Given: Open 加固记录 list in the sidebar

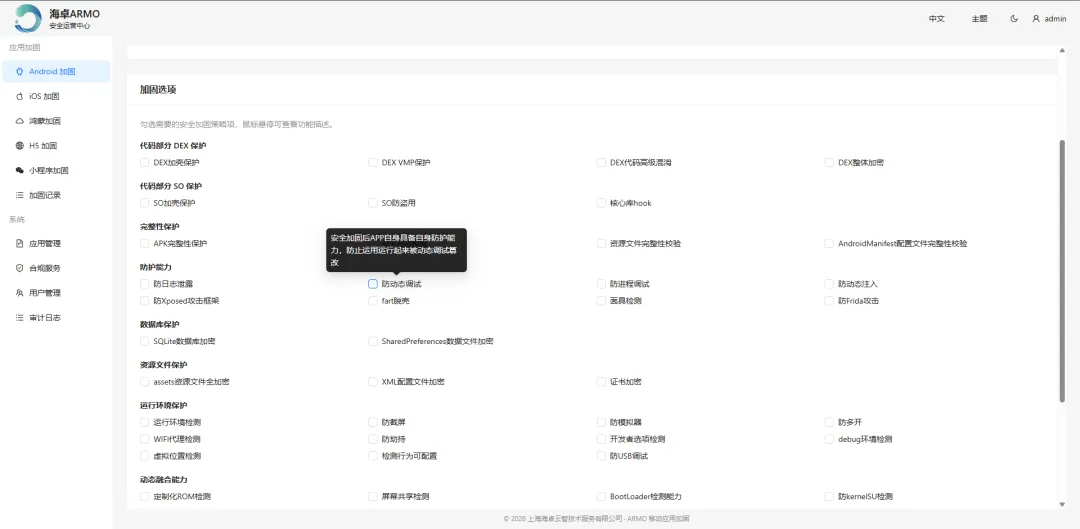Looking at the screenshot, I should pyautogui.click(x=56, y=196).
